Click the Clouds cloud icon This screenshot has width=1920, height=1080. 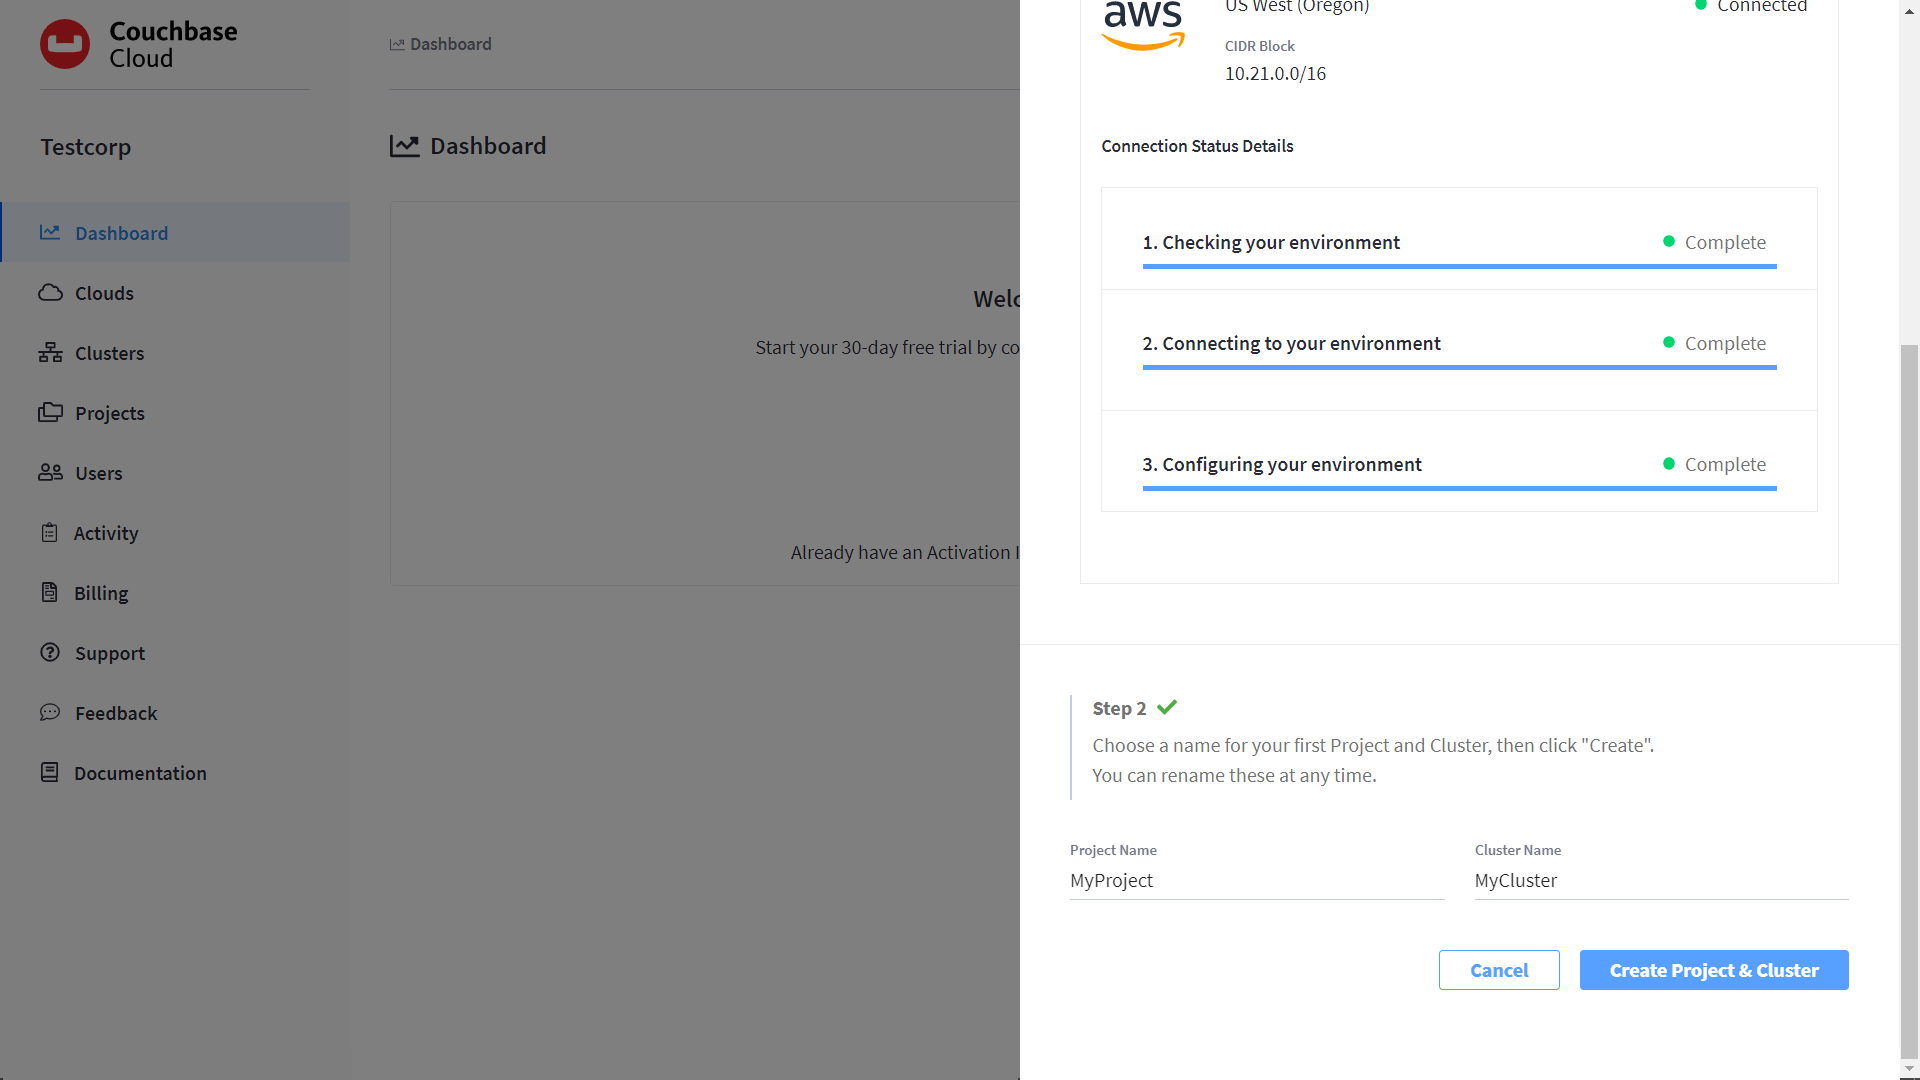[50, 293]
